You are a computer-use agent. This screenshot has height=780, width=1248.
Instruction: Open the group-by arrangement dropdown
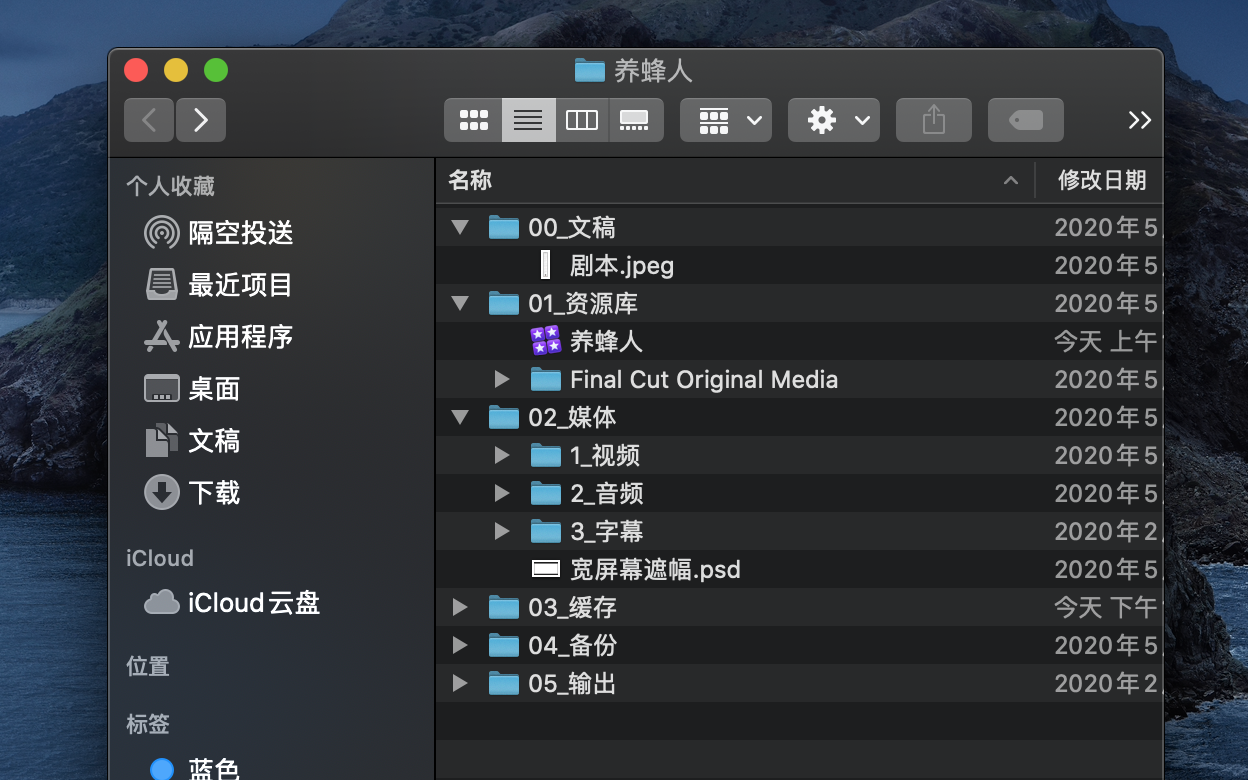[726, 120]
